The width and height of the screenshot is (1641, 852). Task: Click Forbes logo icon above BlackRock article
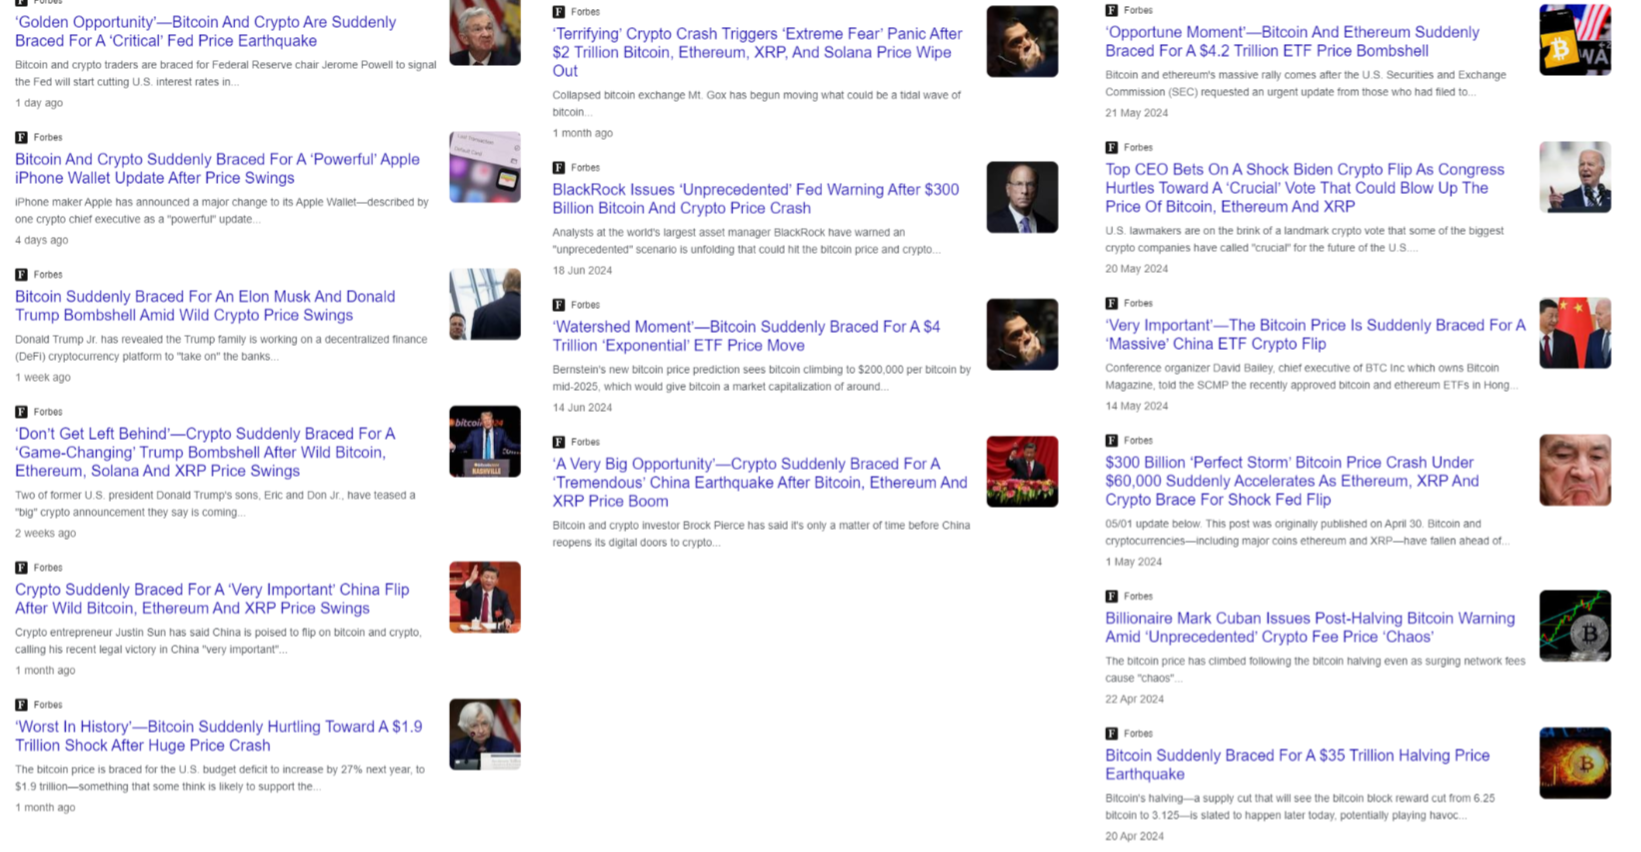[x=559, y=168]
